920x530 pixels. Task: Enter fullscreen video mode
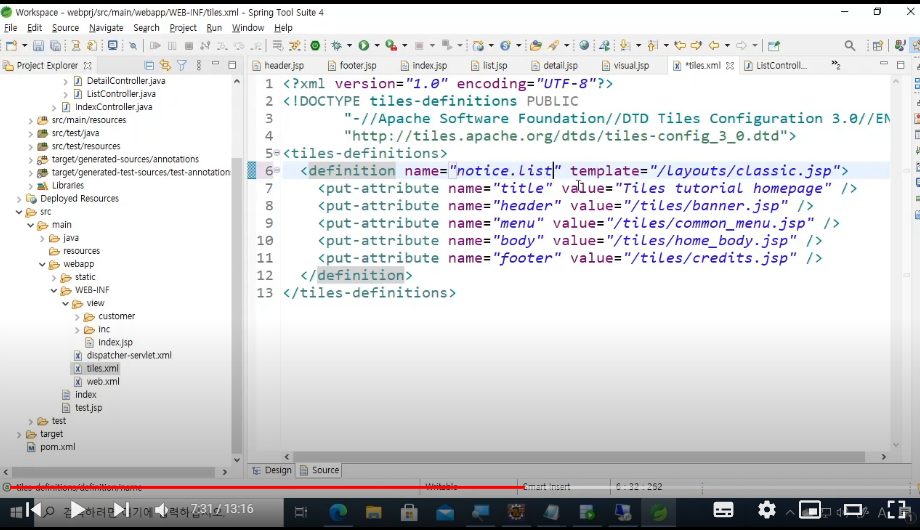pyautogui.click(x=897, y=510)
